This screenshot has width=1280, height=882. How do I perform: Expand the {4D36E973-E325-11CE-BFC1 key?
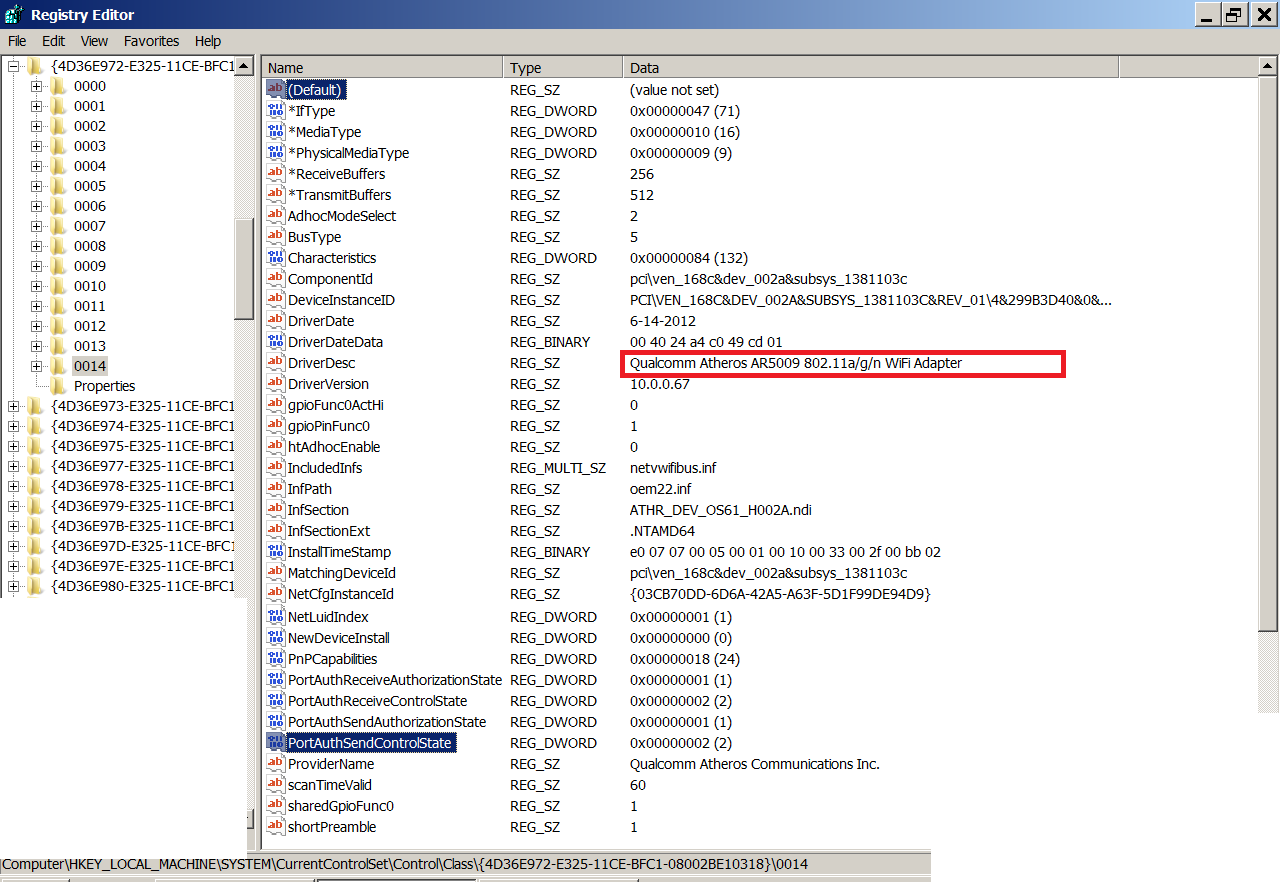(13, 406)
